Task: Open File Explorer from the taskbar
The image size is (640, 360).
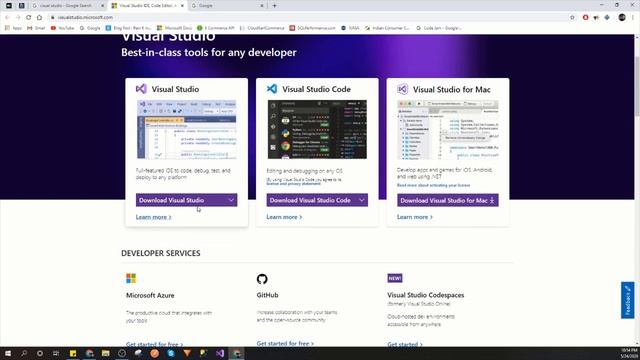Action: pos(106,353)
